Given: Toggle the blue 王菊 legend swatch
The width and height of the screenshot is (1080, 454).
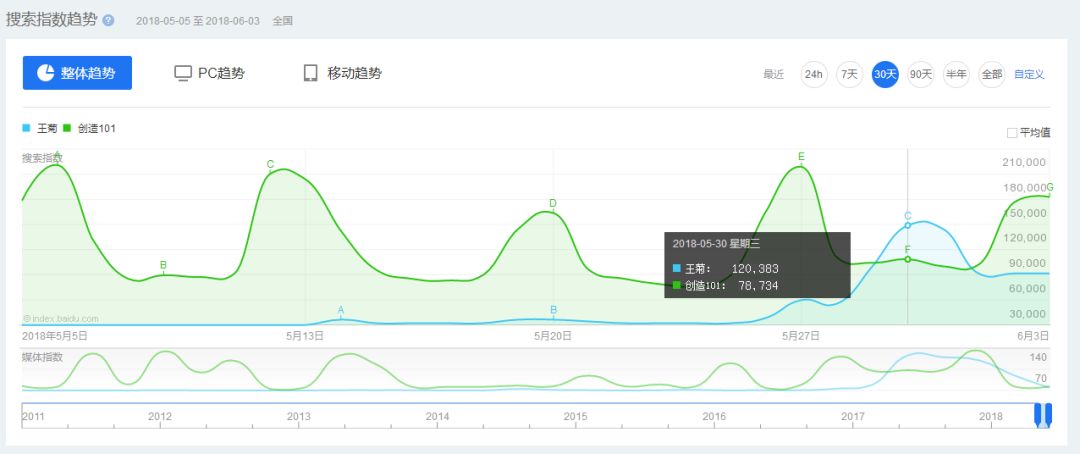Looking at the screenshot, I should tap(26, 128).
